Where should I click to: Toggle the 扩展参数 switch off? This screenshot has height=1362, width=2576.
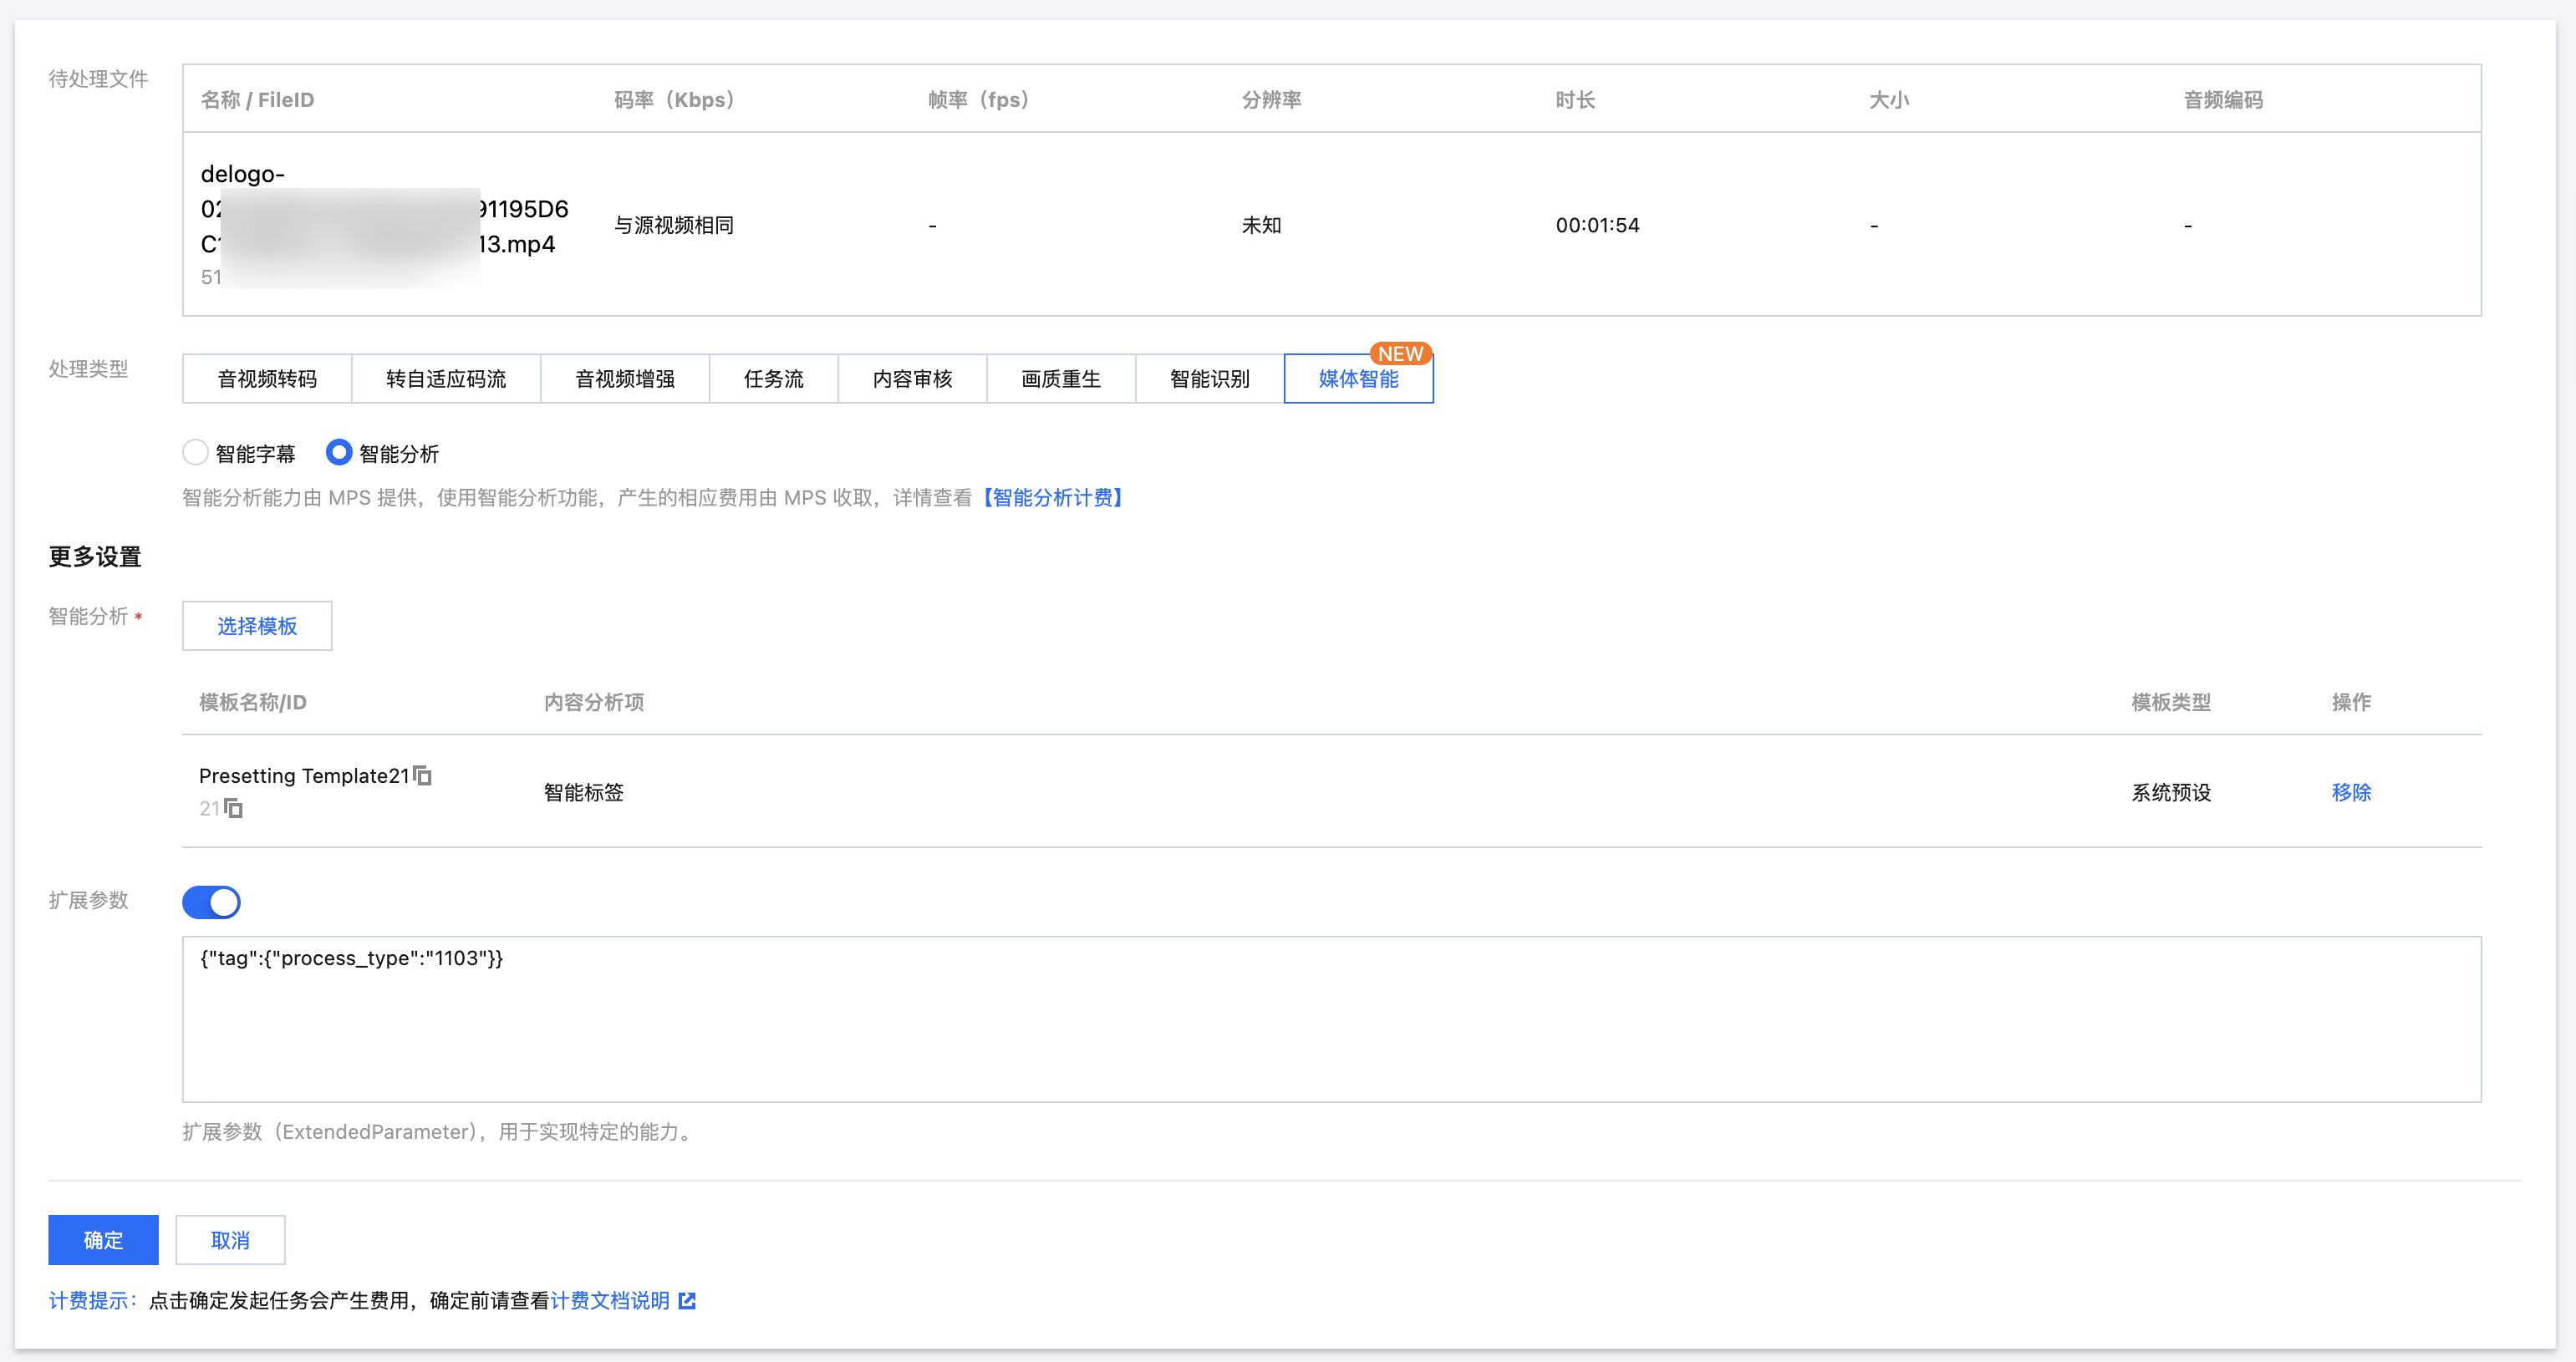(x=211, y=902)
